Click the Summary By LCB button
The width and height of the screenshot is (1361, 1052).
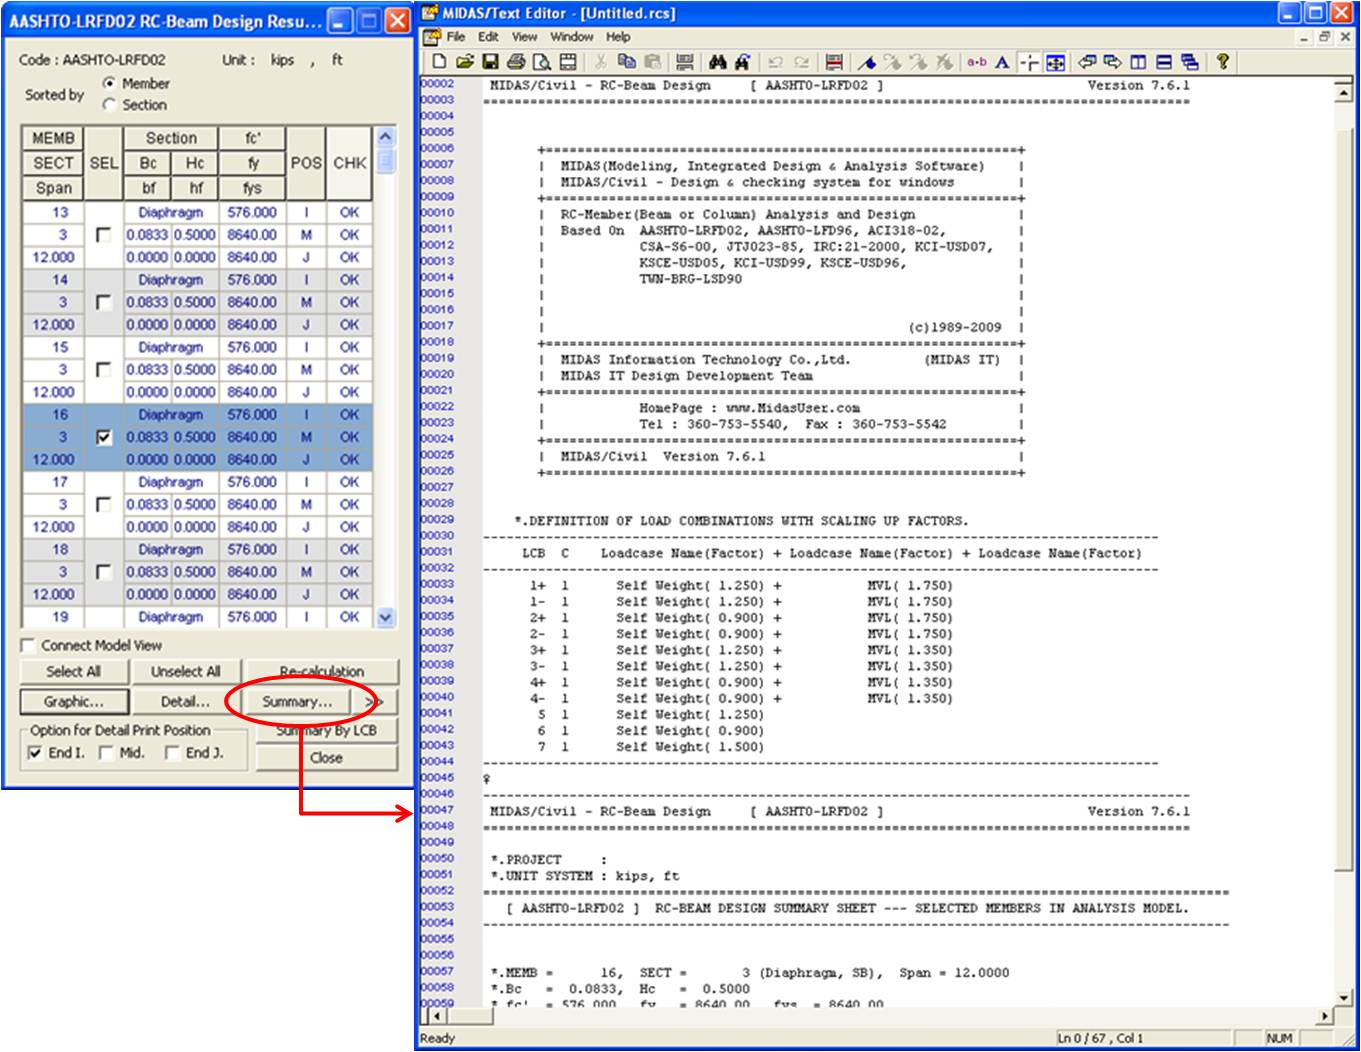click(326, 730)
